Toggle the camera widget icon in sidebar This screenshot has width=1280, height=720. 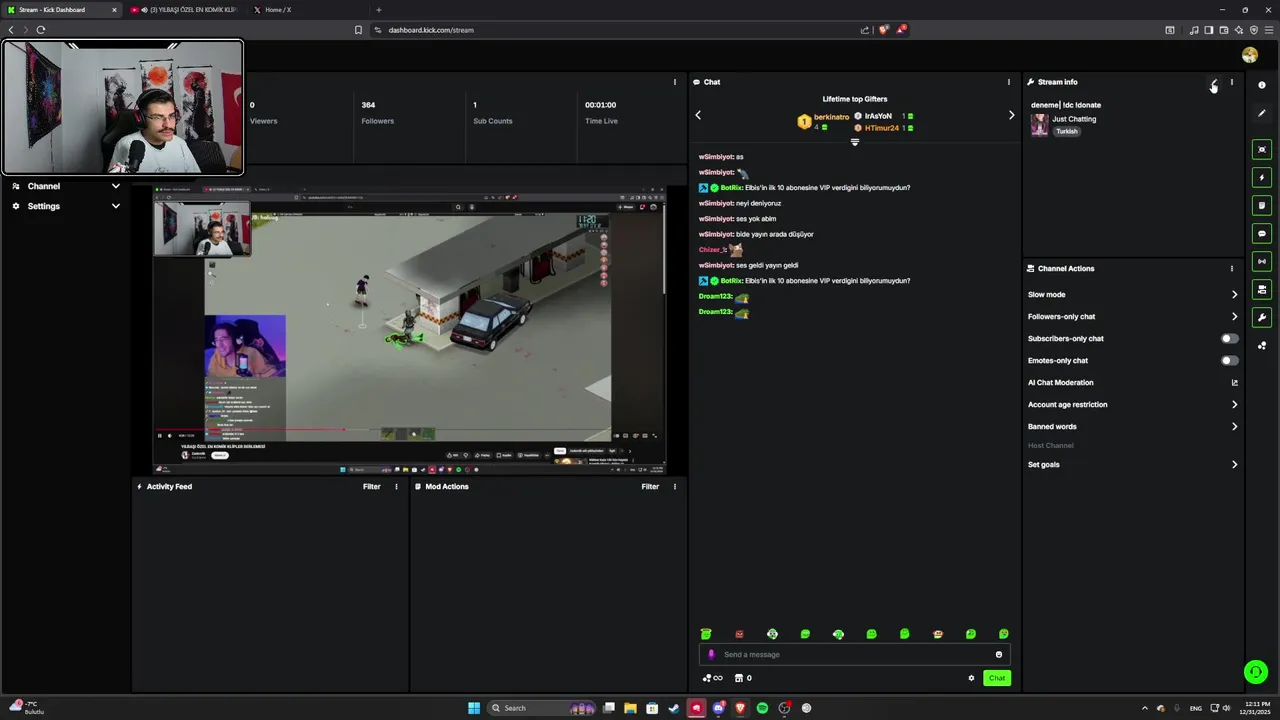click(x=1262, y=289)
